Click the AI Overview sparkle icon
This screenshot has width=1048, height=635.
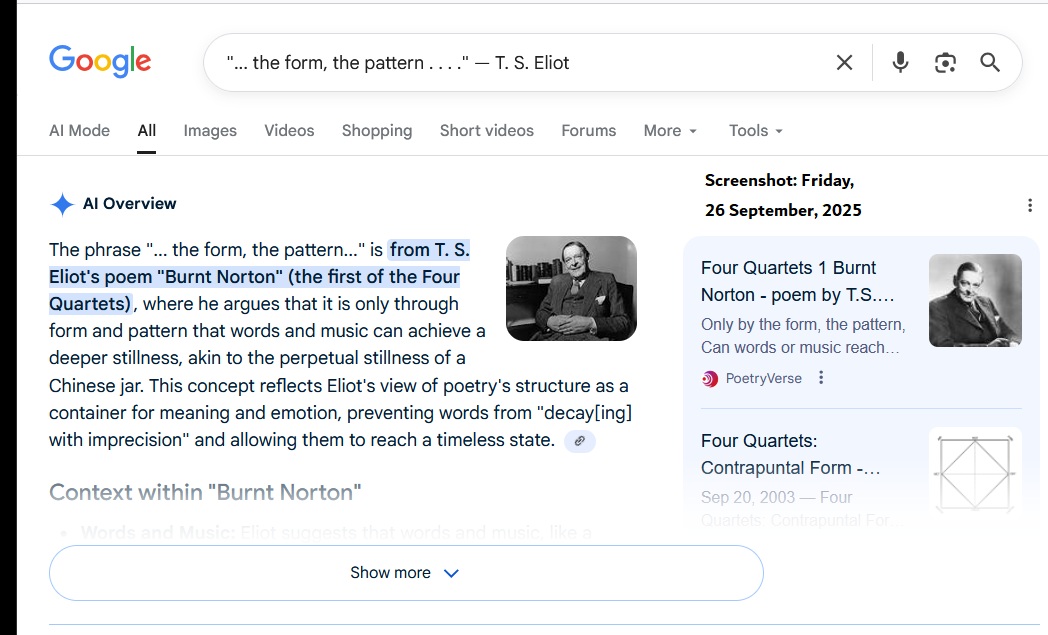pos(62,204)
